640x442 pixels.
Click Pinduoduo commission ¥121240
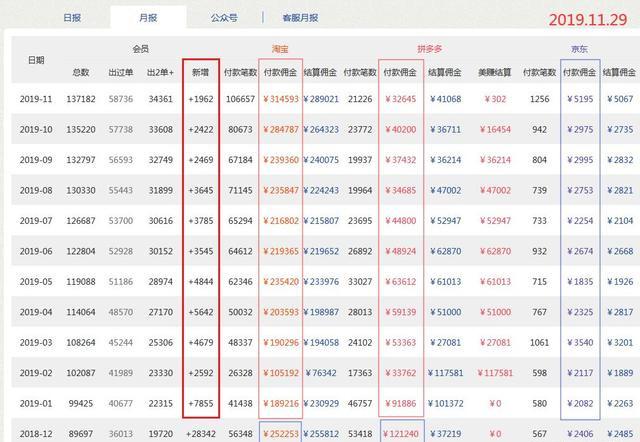pyautogui.click(x=401, y=433)
